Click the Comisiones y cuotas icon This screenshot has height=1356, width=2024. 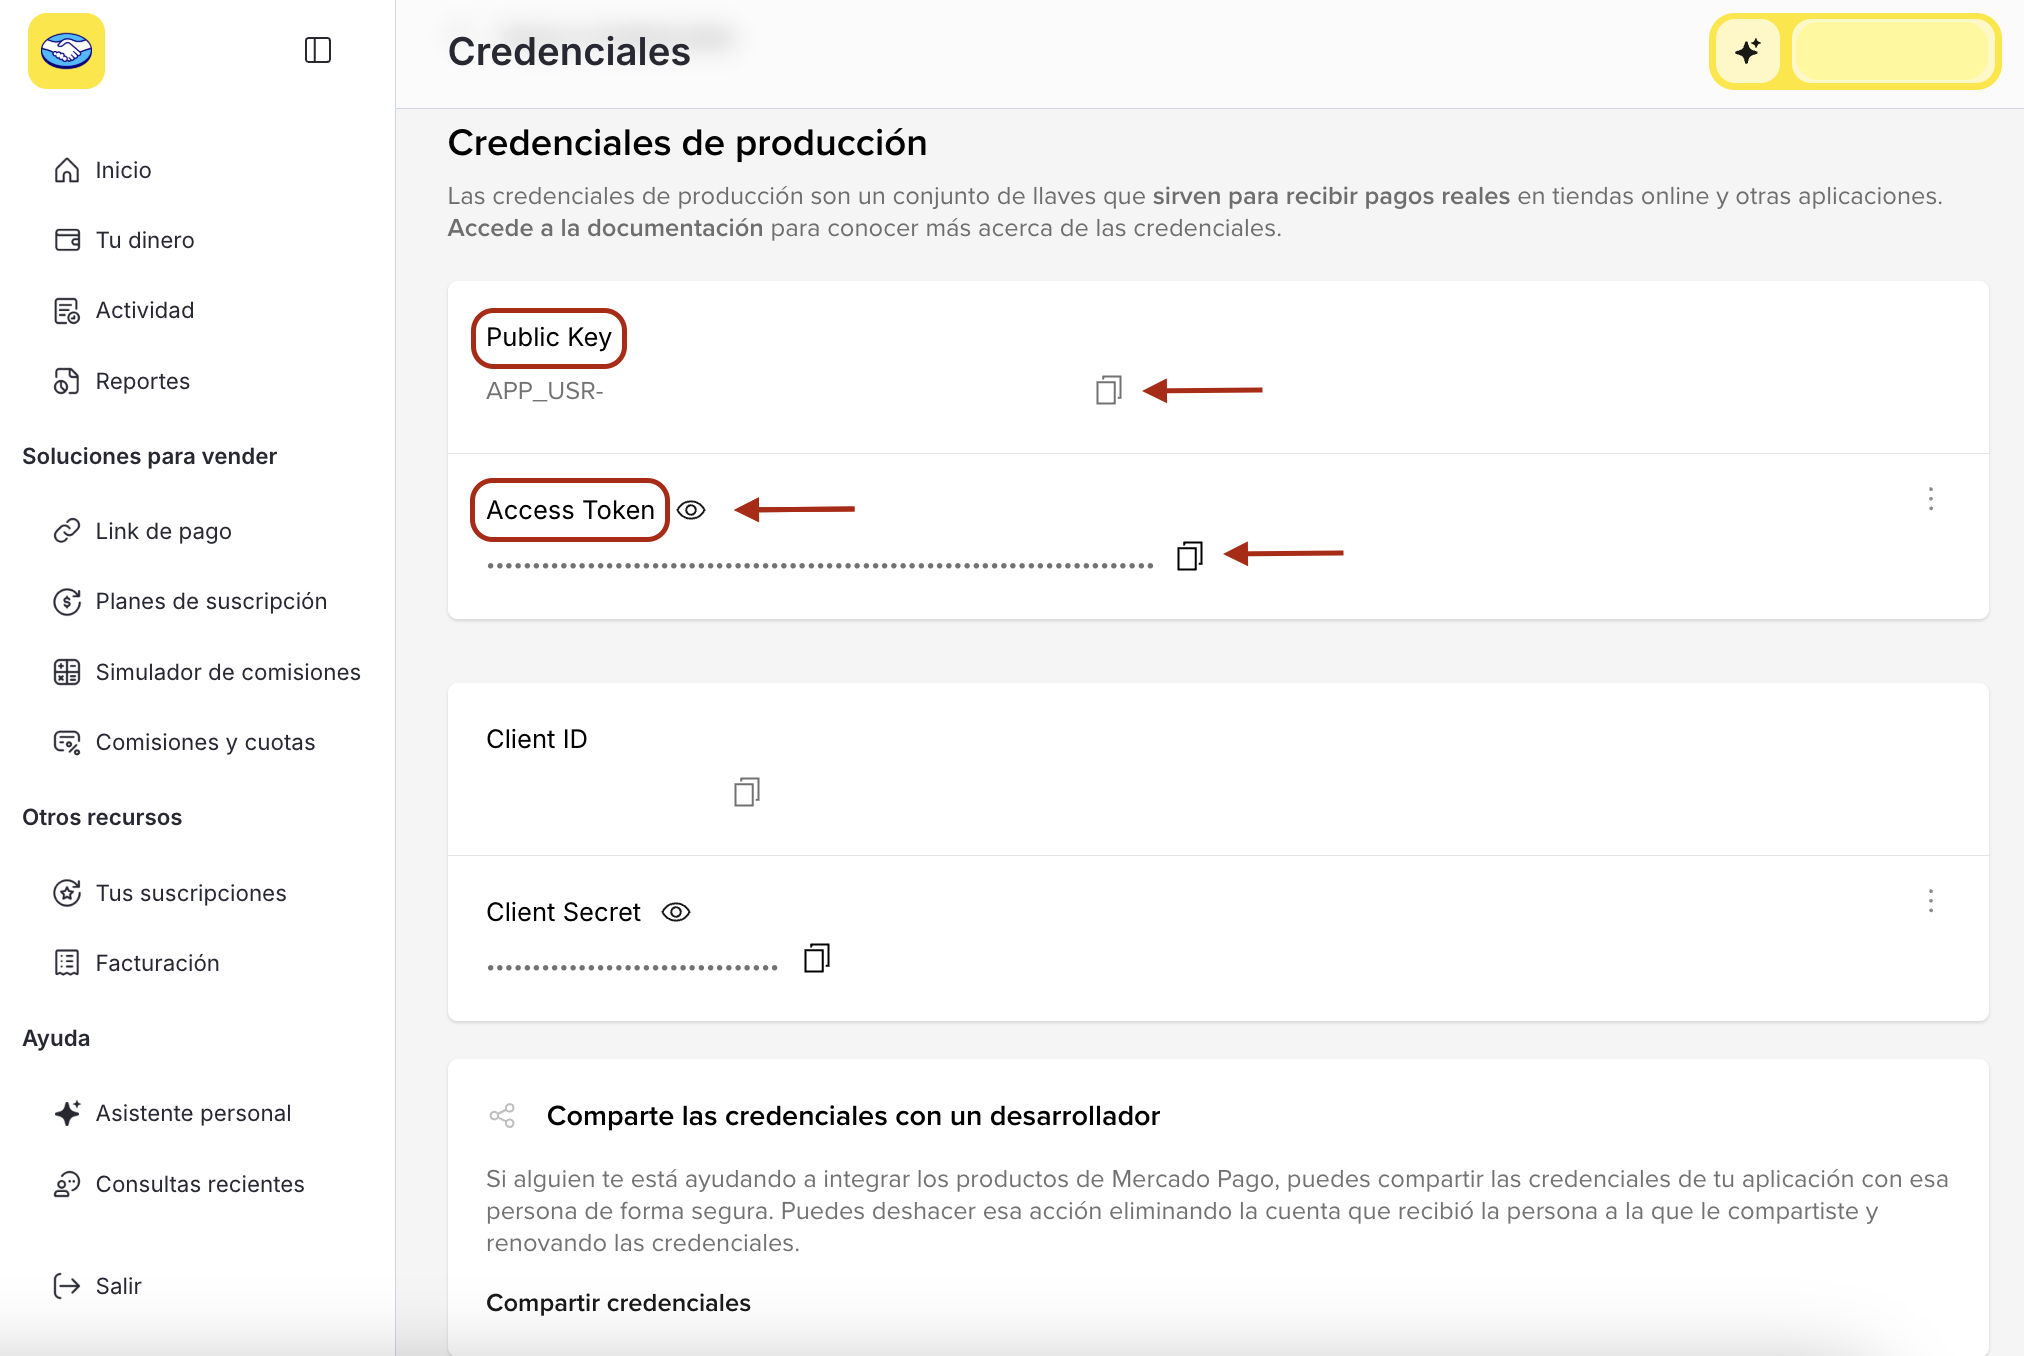coord(67,742)
